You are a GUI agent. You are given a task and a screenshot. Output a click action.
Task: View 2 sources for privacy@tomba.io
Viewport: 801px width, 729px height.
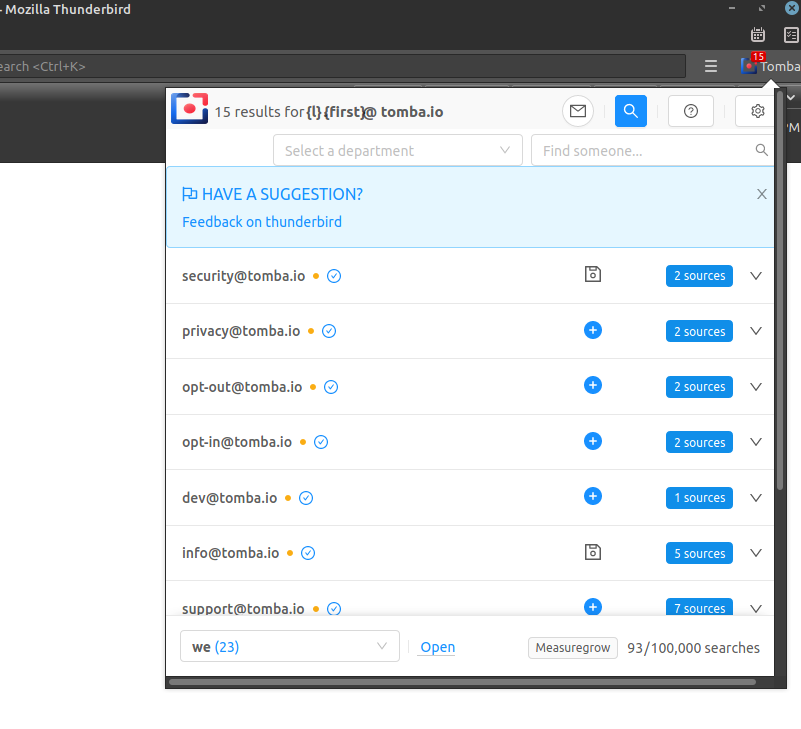pyautogui.click(x=699, y=331)
